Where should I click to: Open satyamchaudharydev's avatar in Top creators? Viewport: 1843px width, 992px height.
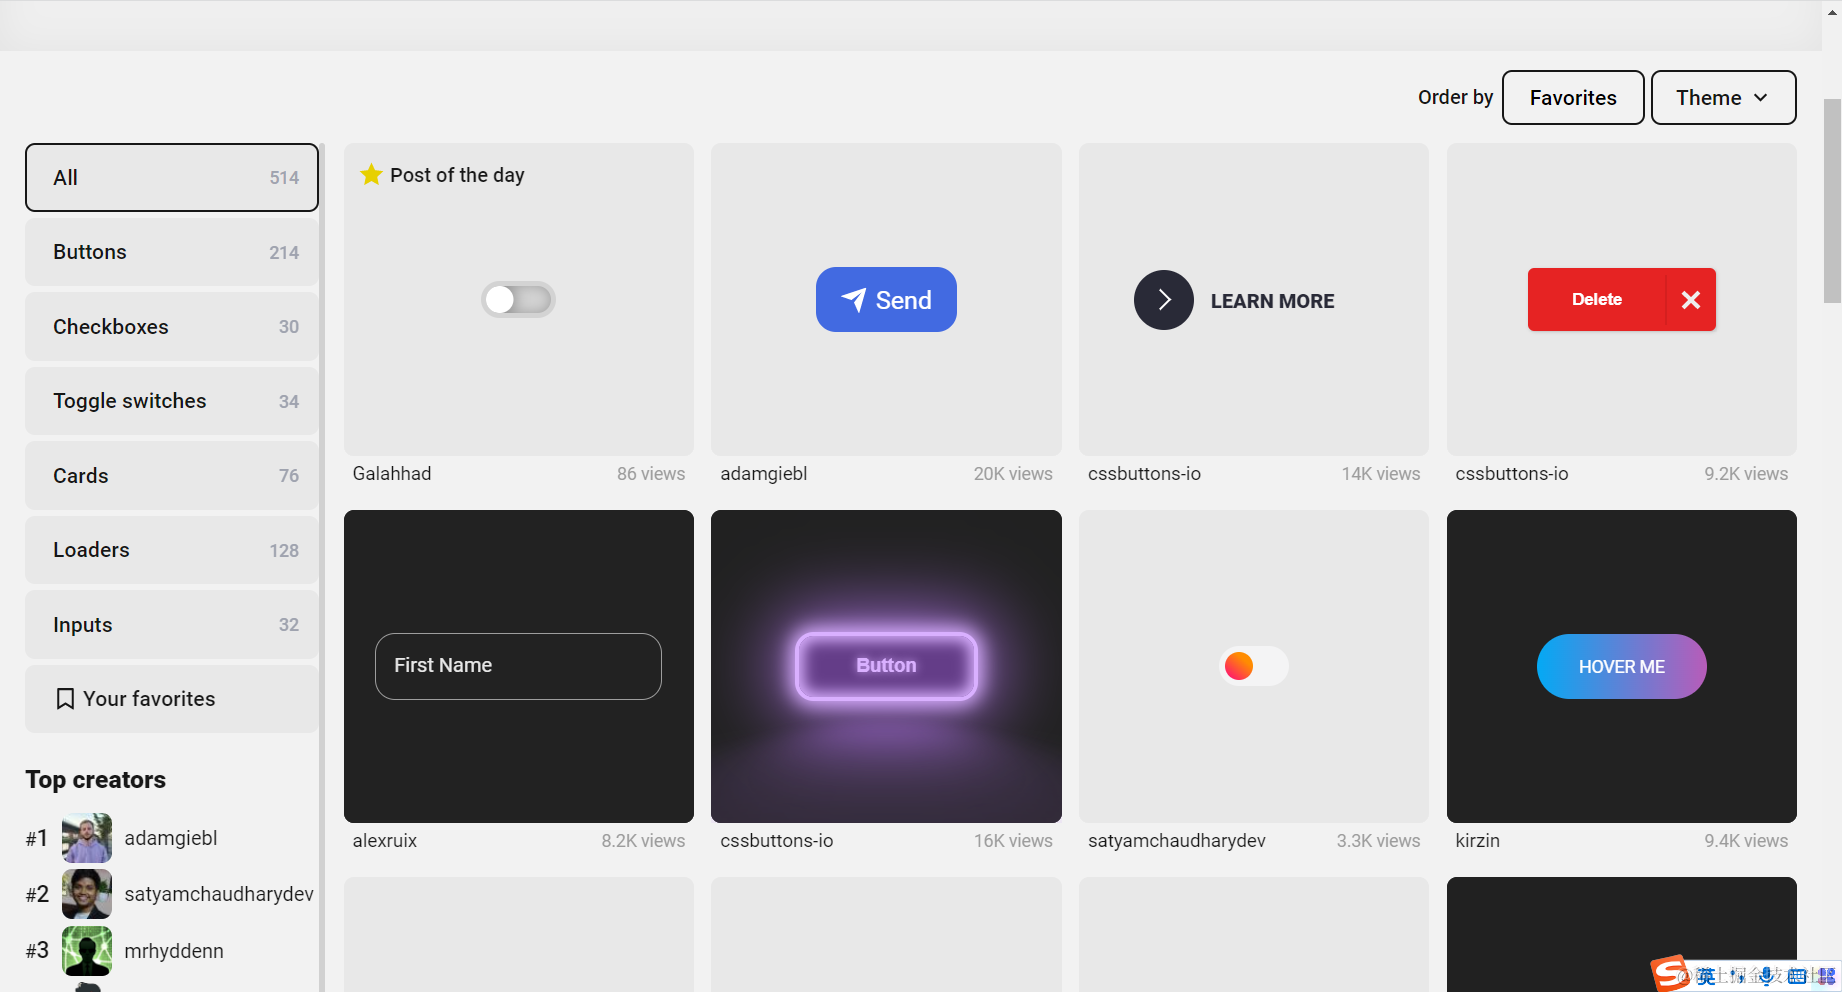(87, 894)
